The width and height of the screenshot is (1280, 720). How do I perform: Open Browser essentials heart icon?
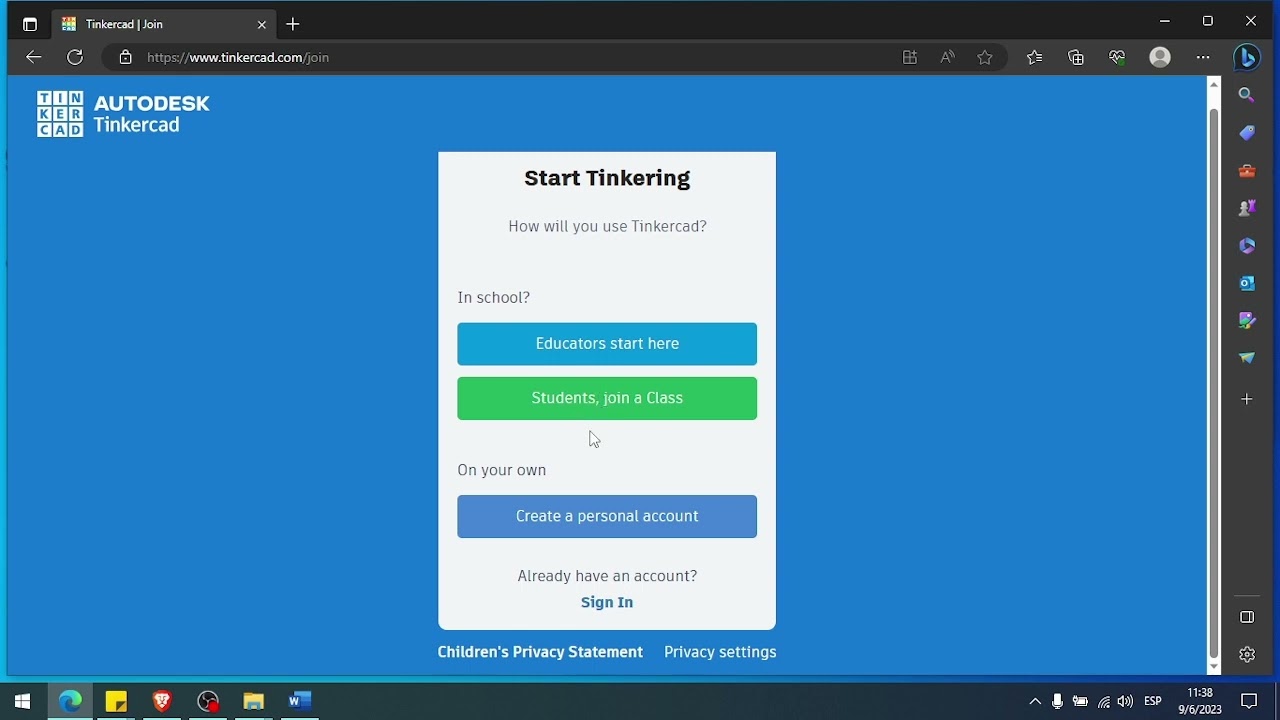click(x=1118, y=57)
